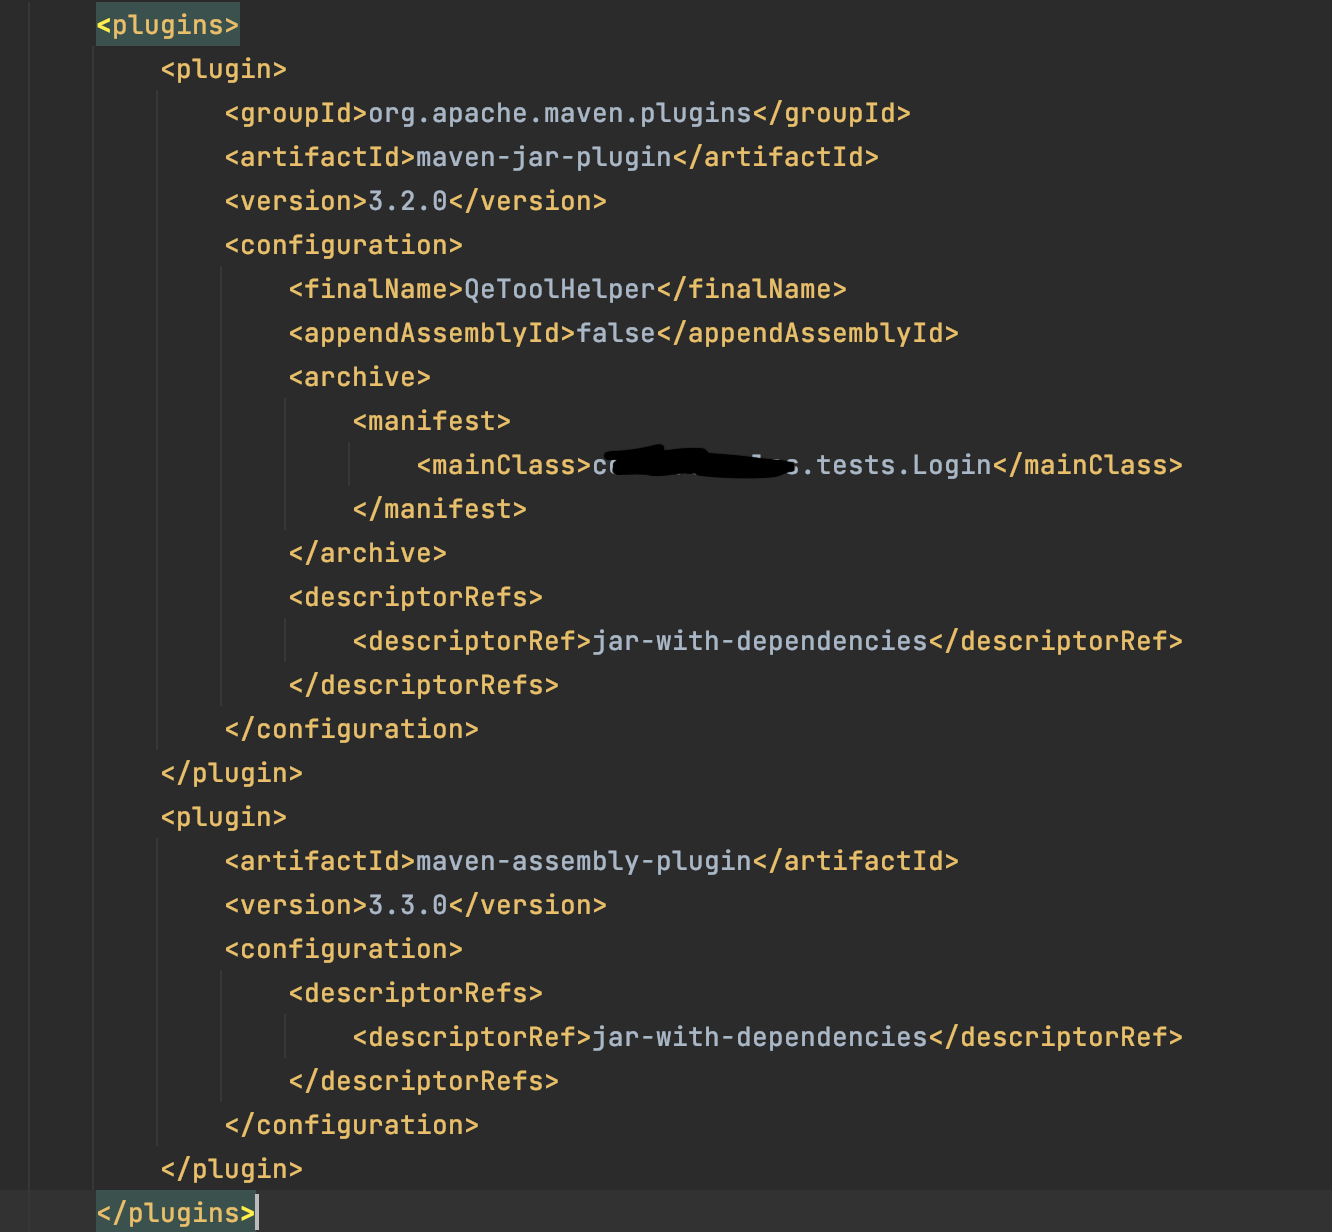The image size is (1332, 1232).
Task: Click the maven-assembly-plugin artifactId value
Action: tap(584, 861)
